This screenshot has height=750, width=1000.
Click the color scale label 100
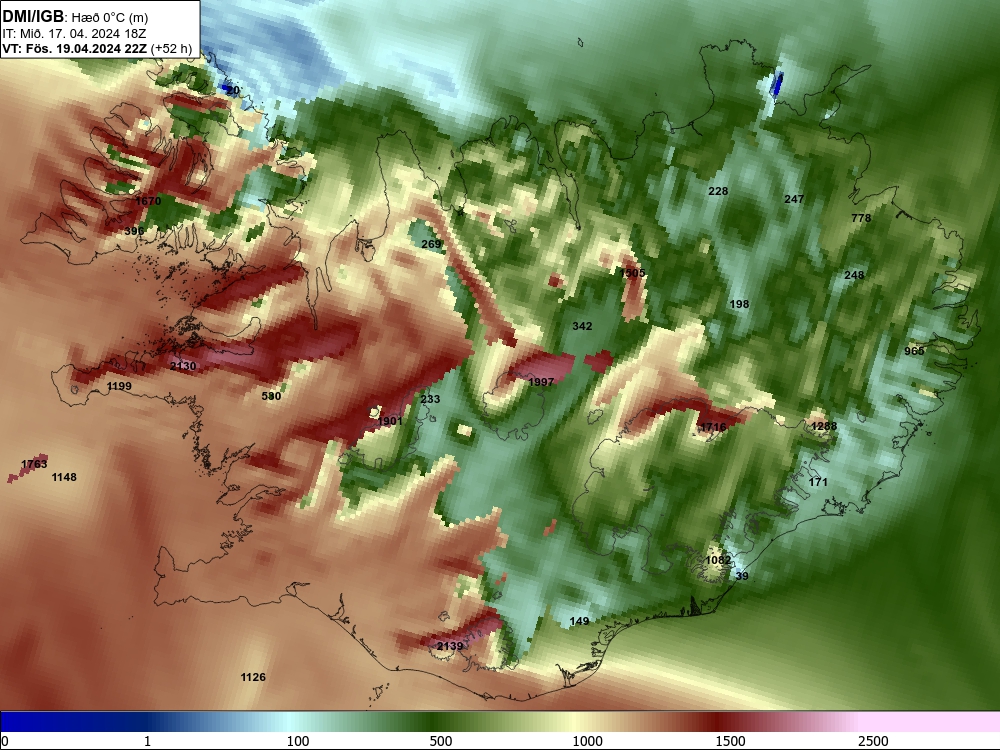pyautogui.click(x=298, y=741)
